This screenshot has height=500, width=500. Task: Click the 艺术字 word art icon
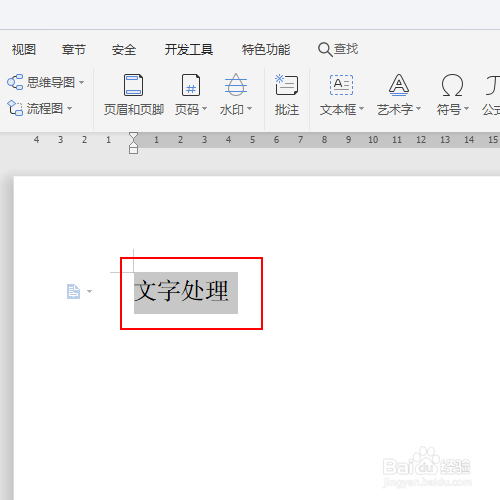tap(399, 85)
